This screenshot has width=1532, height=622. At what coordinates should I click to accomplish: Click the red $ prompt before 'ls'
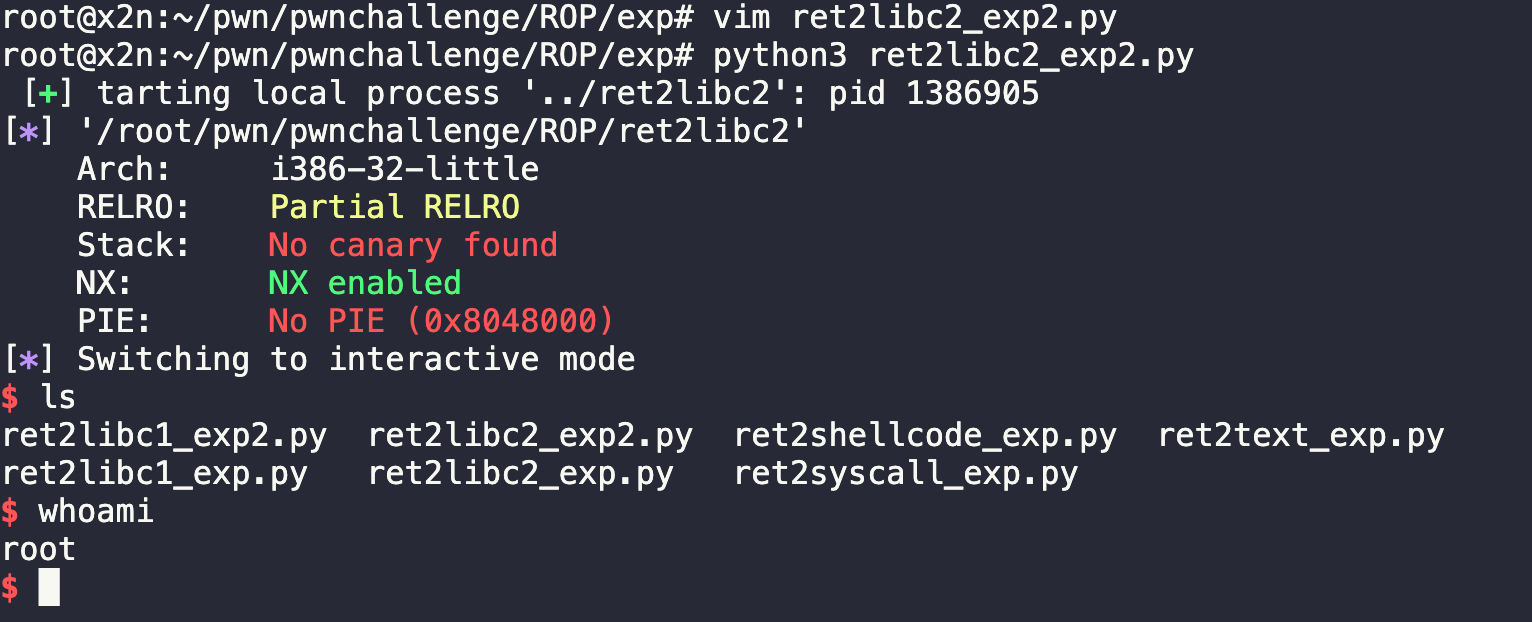[x=10, y=397]
